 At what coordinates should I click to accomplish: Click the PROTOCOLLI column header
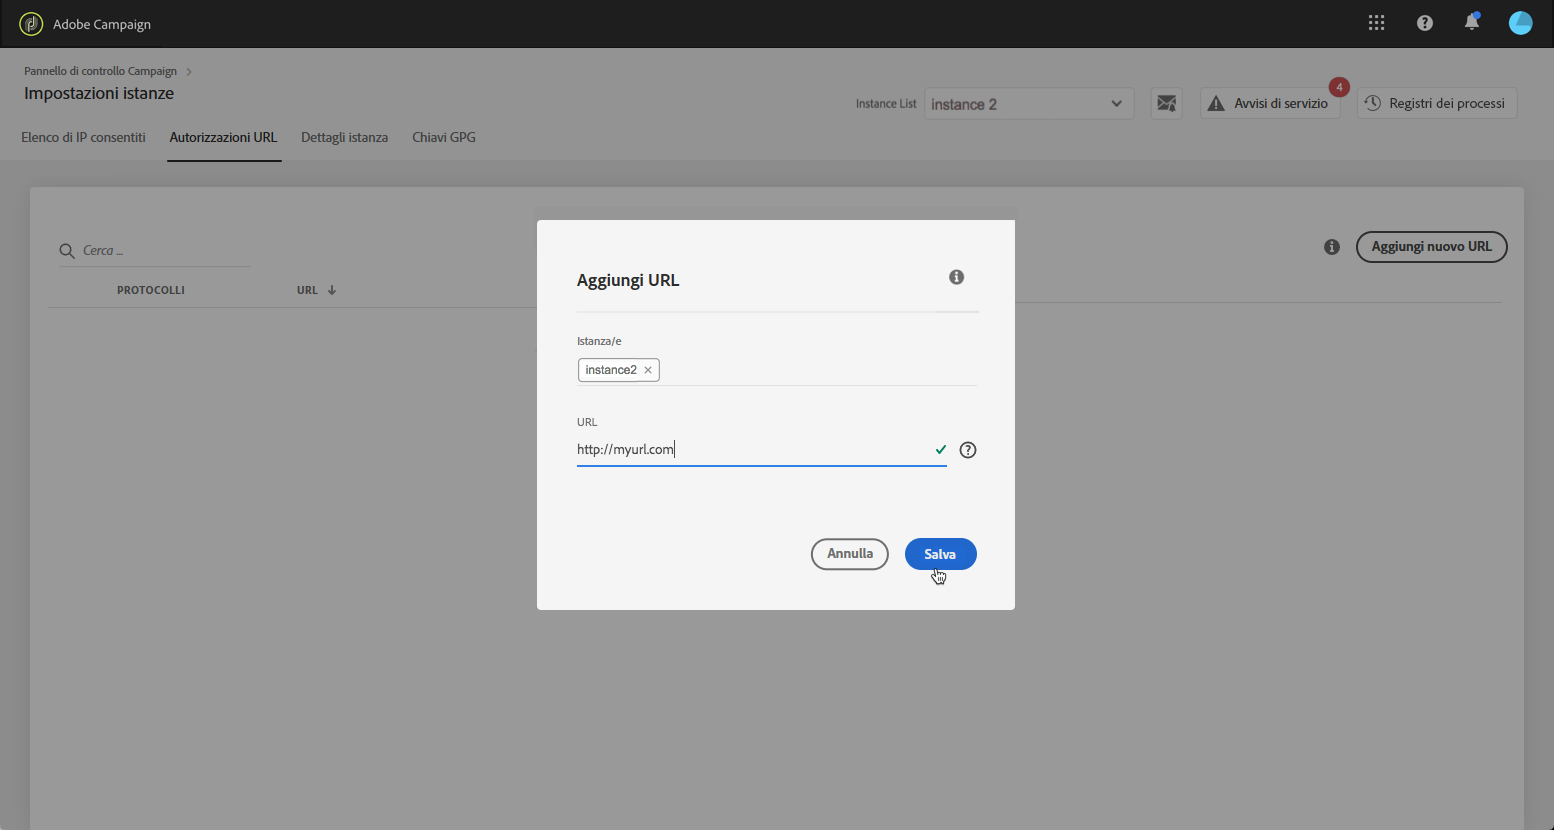click(x=151, y=290)
